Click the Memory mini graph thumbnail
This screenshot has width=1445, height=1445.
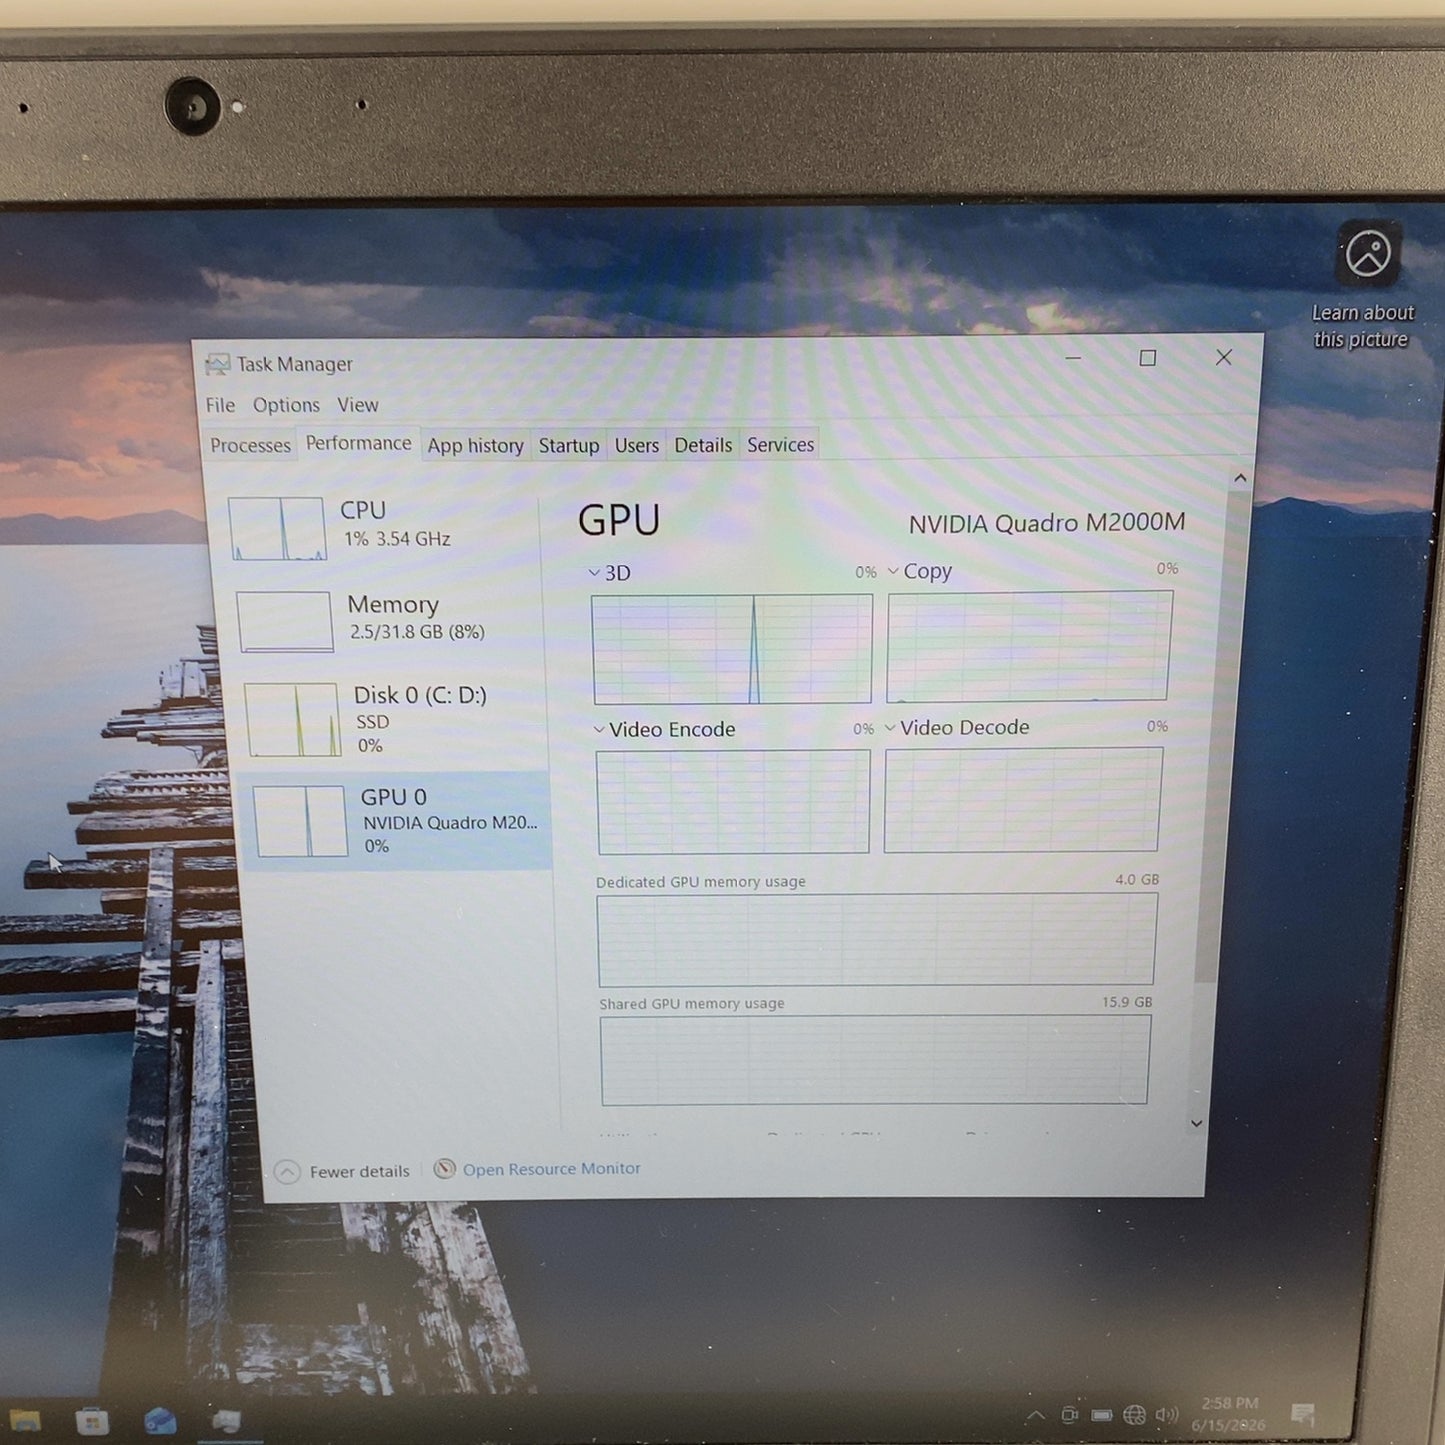285,621
